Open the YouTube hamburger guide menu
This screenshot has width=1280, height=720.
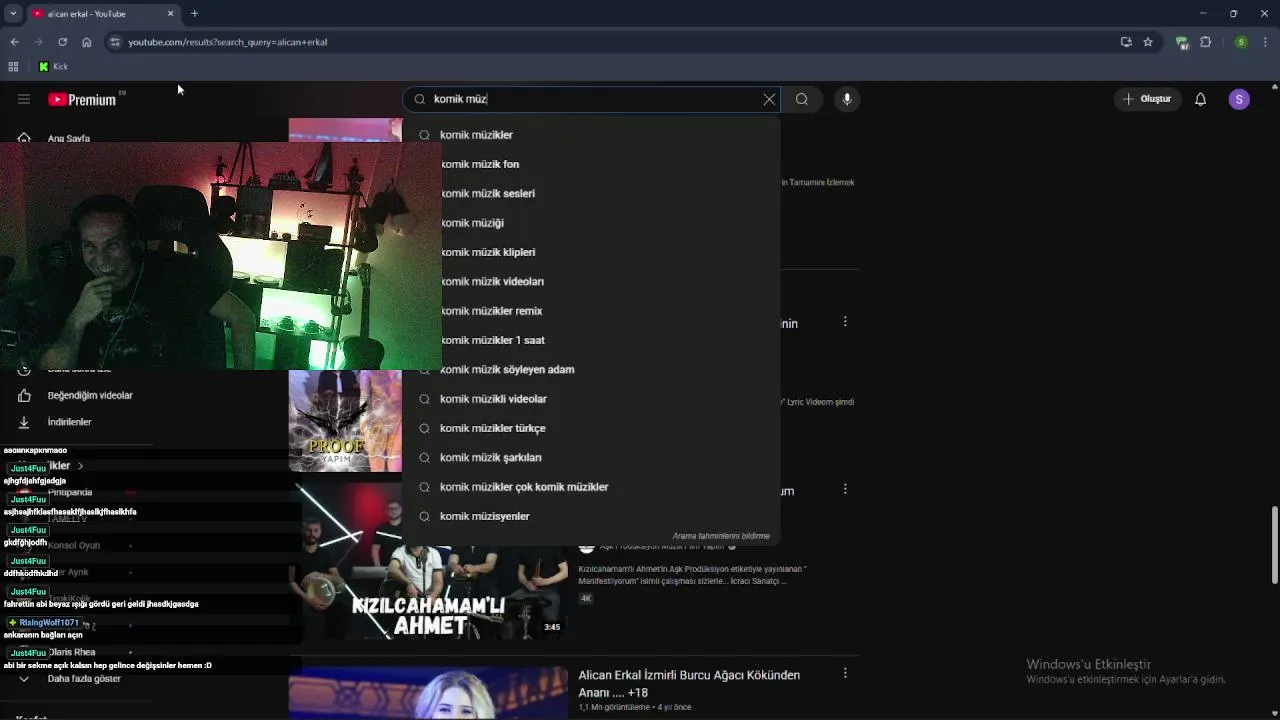pos(24,99)
